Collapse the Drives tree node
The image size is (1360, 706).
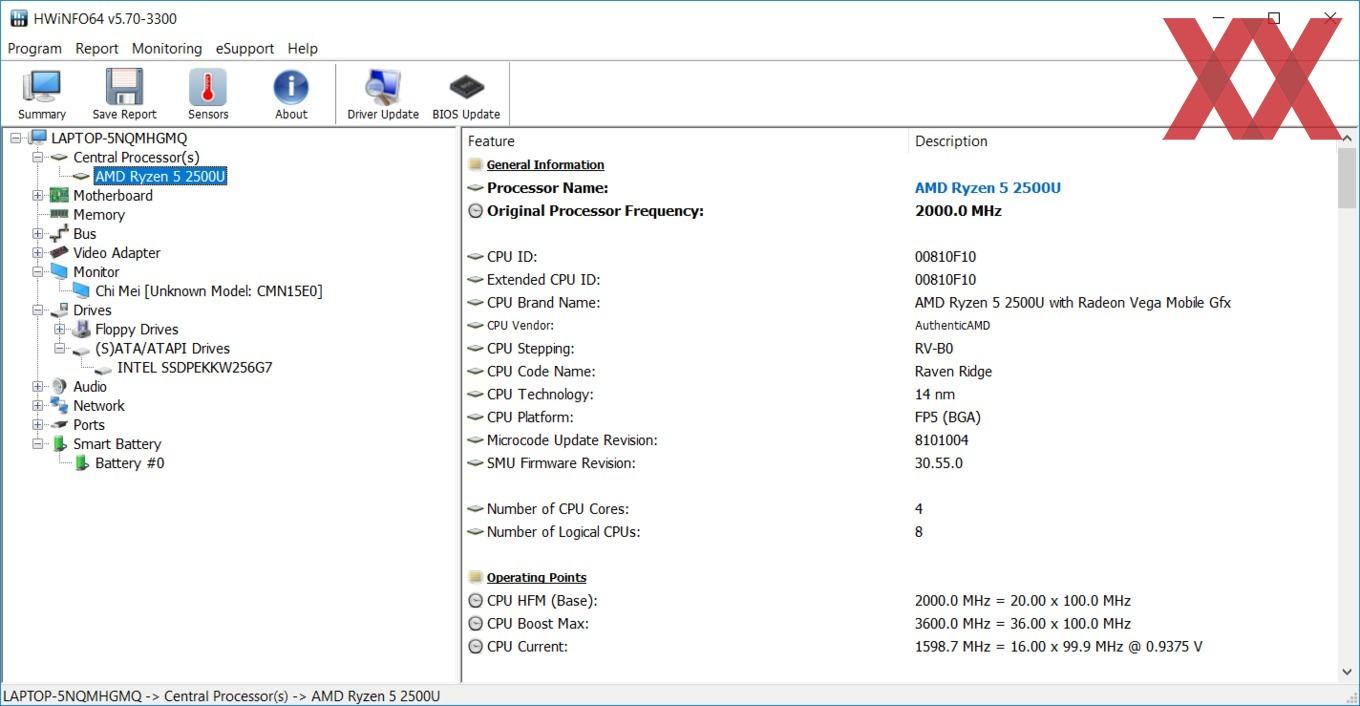click(x=38, y=310)
